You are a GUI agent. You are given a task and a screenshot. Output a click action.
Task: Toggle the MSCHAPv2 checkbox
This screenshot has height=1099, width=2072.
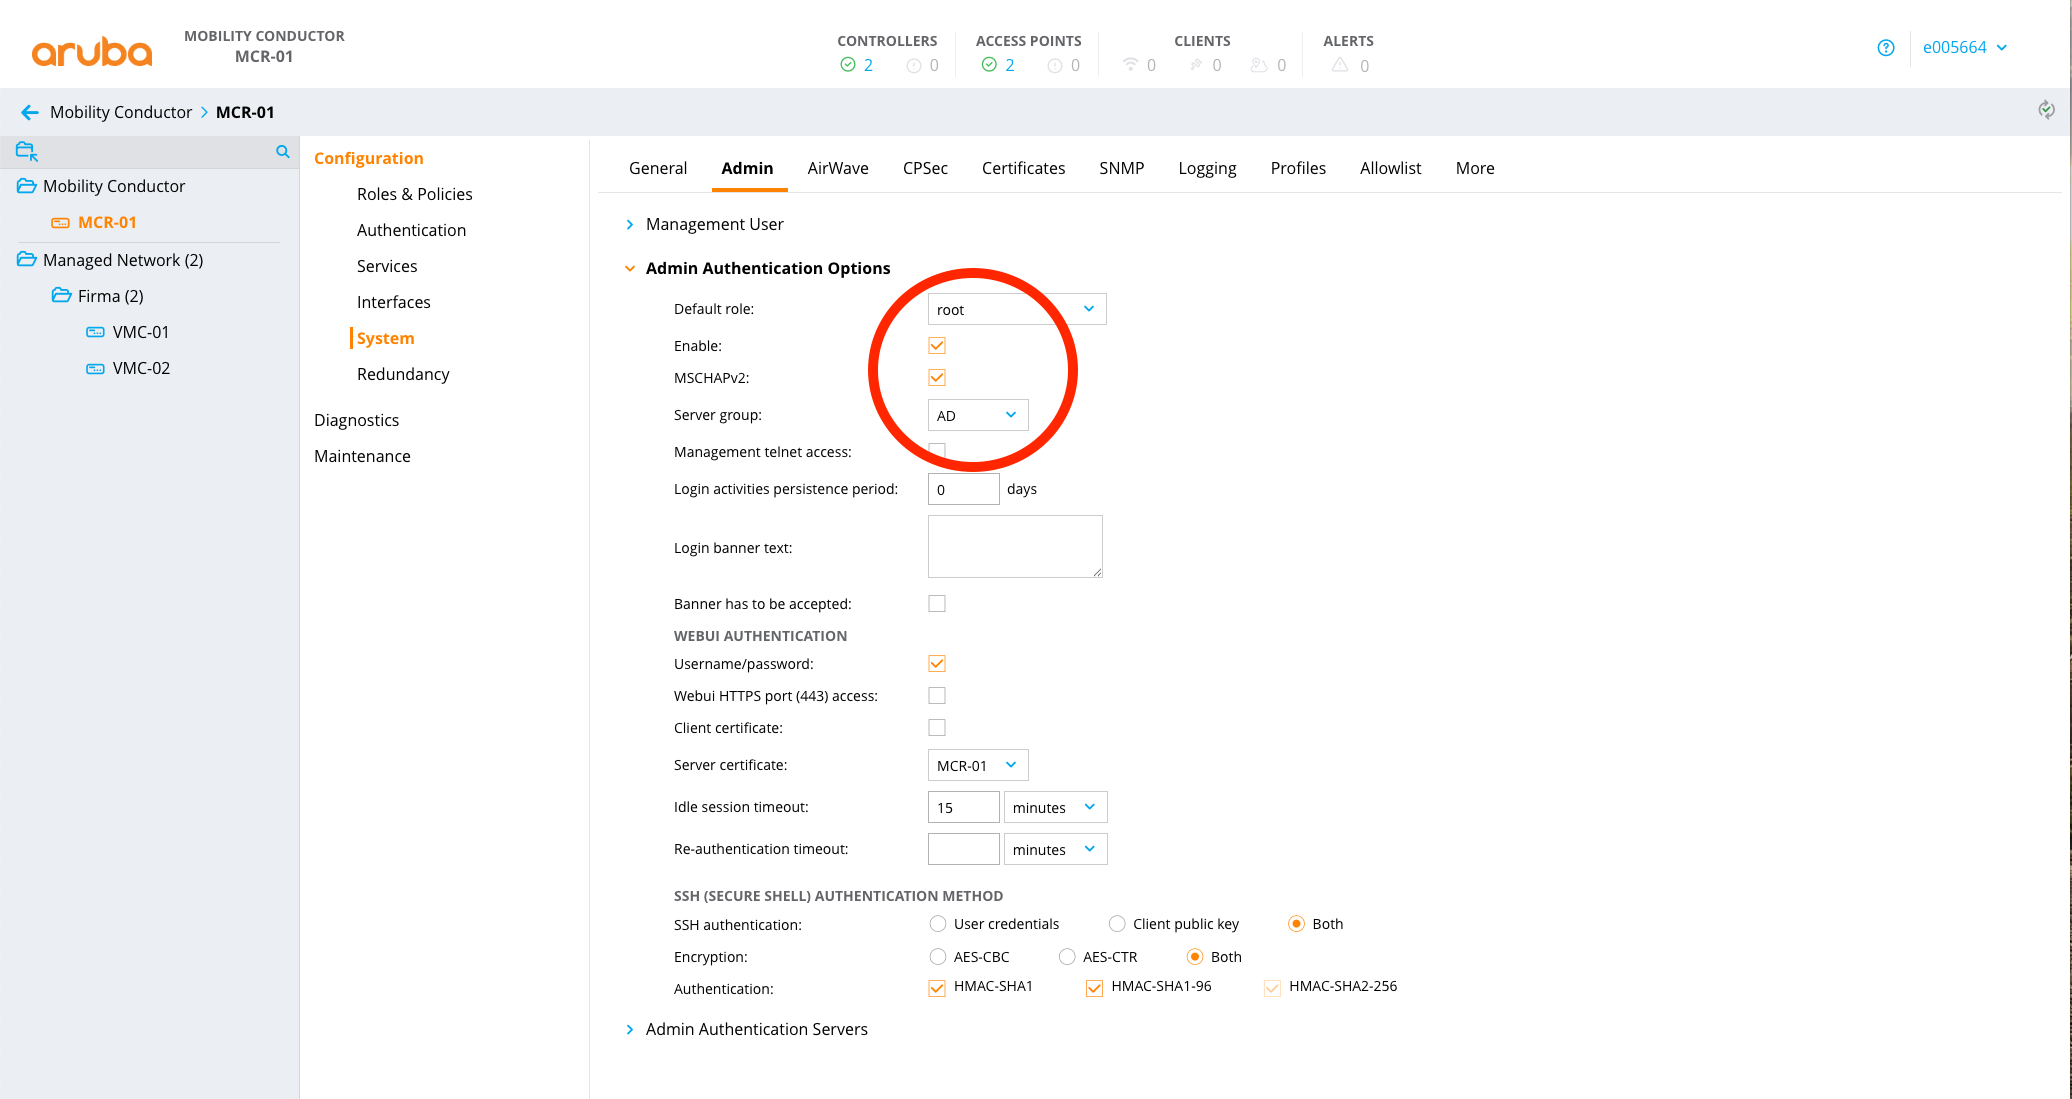(x=937, y=378)
